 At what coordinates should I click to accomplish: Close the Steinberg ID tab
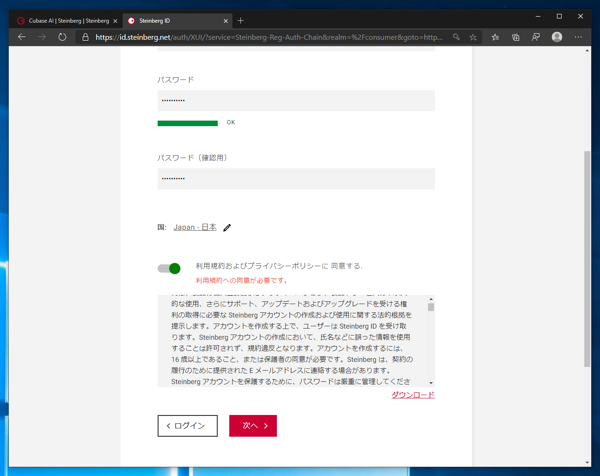coord(226,21)
